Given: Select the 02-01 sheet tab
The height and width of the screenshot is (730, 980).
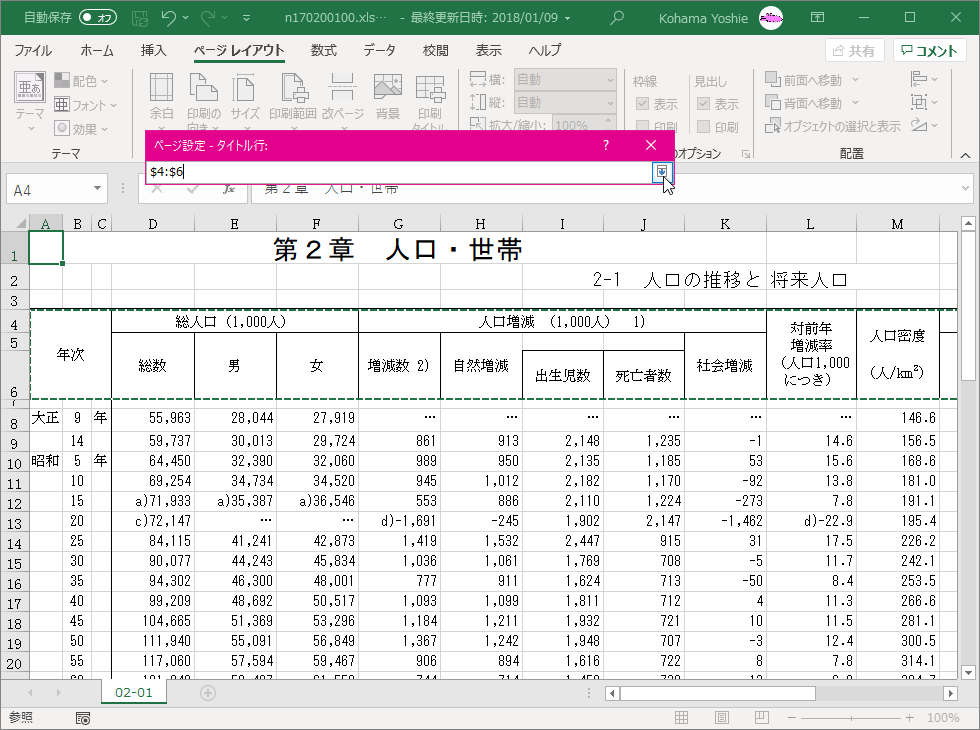Looking at the screenshot, I should click(x=134, y=693).
